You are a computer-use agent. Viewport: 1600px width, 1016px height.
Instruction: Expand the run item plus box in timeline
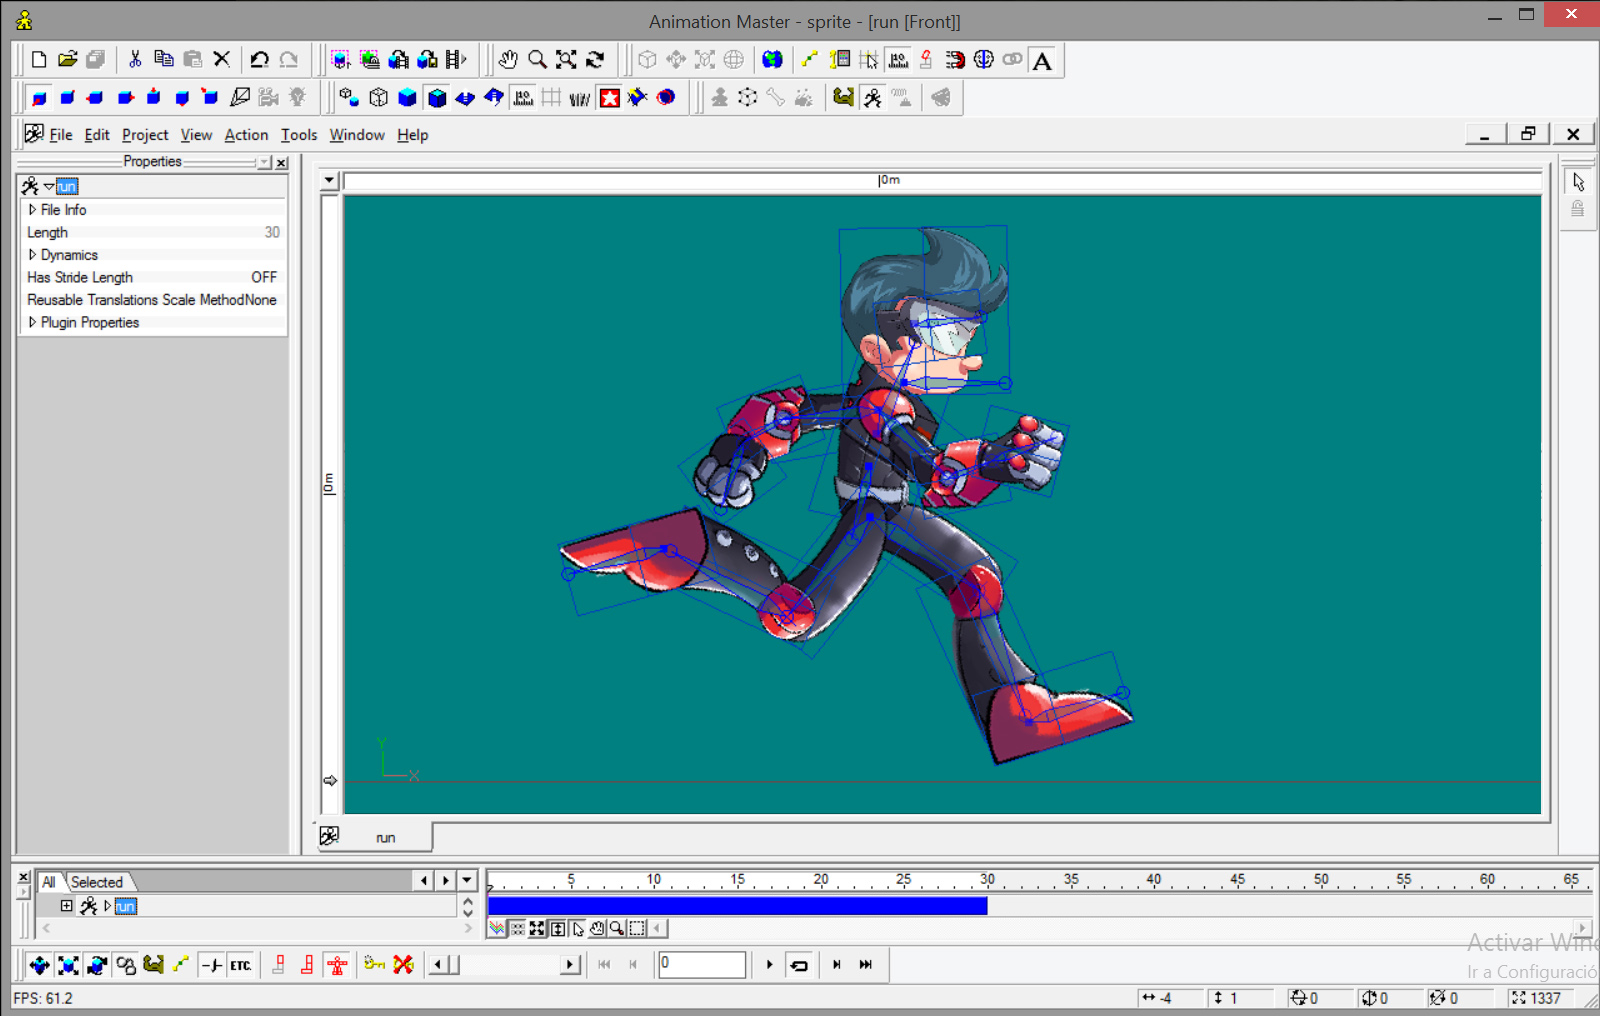pyautogui.click(x=67, y=906)
